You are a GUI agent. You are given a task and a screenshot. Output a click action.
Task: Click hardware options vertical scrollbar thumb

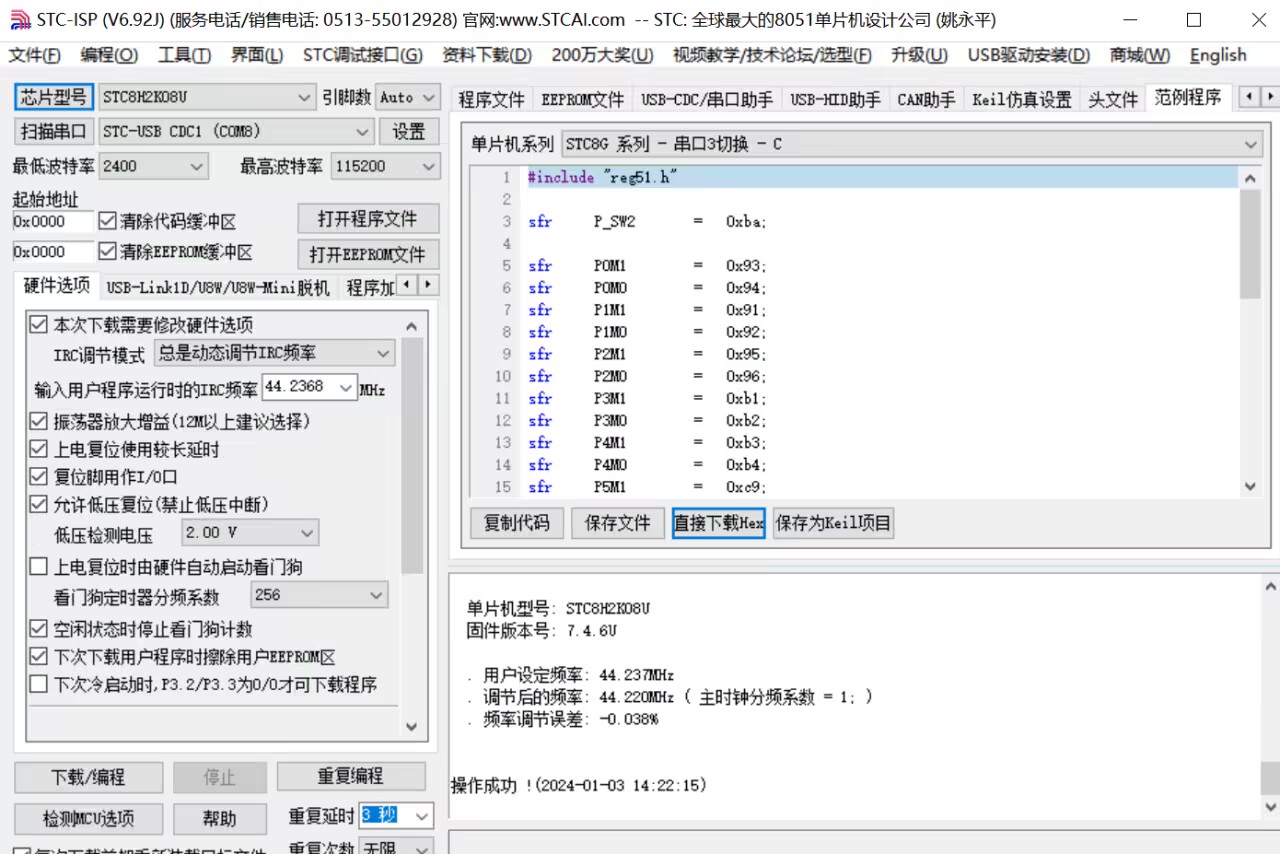point(411,455)
